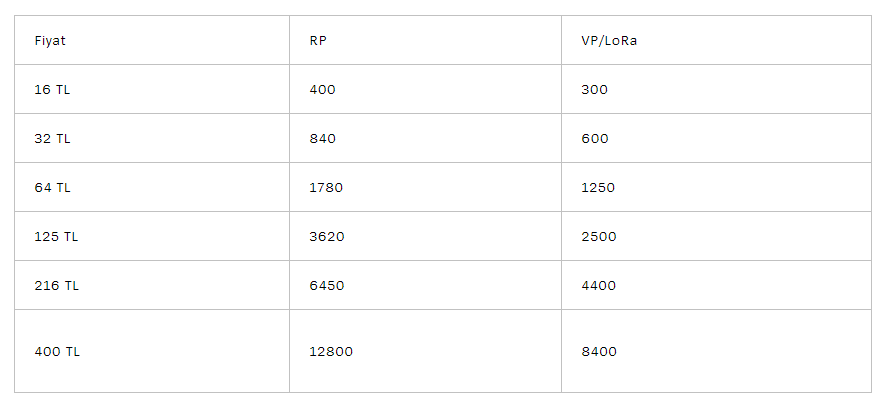Click the 1250 VP/LoRa value
This screenshot has height=409, width=889.
pos(598,188)
